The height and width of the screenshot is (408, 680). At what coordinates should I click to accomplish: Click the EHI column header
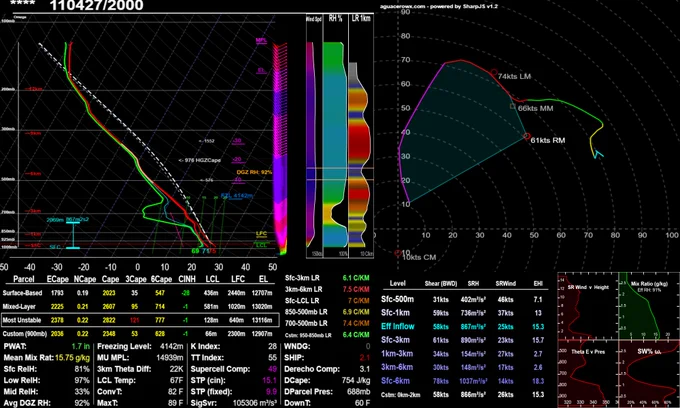point(538,284)
